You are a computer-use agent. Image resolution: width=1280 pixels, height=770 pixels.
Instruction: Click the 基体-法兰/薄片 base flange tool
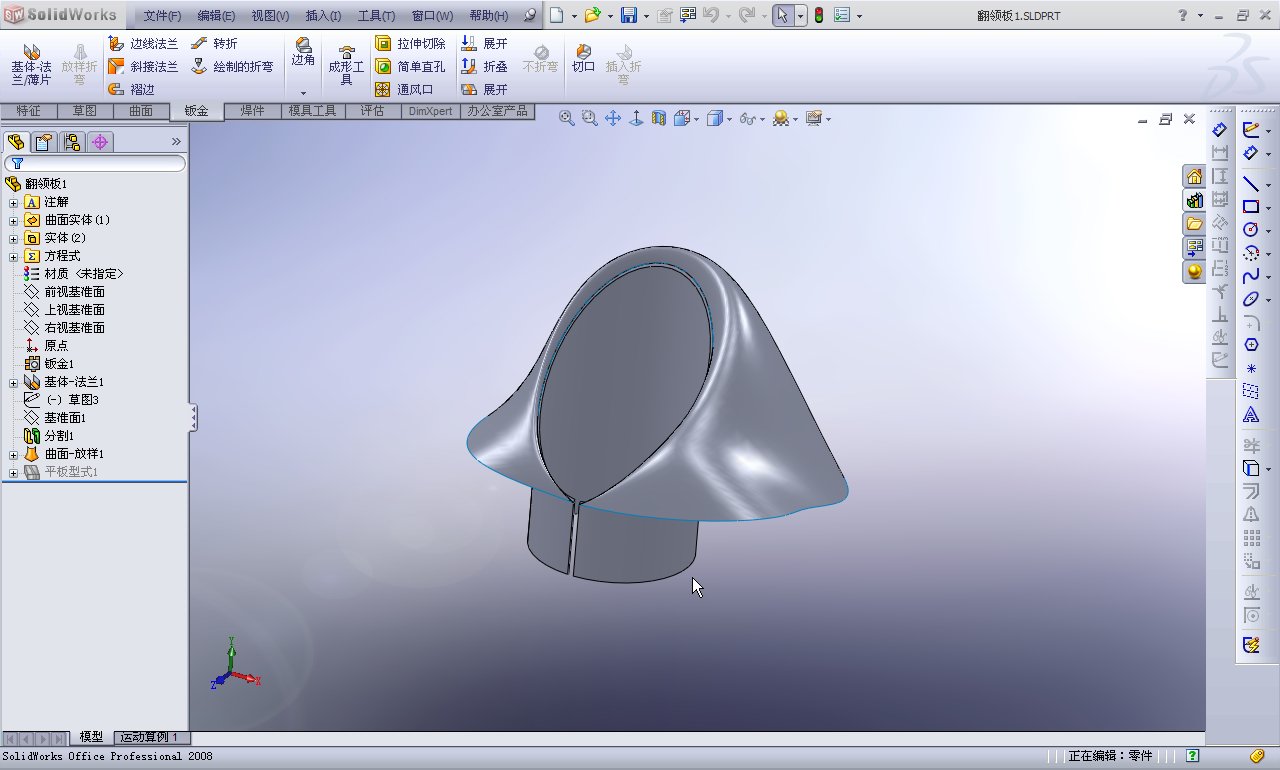point(31,63)
